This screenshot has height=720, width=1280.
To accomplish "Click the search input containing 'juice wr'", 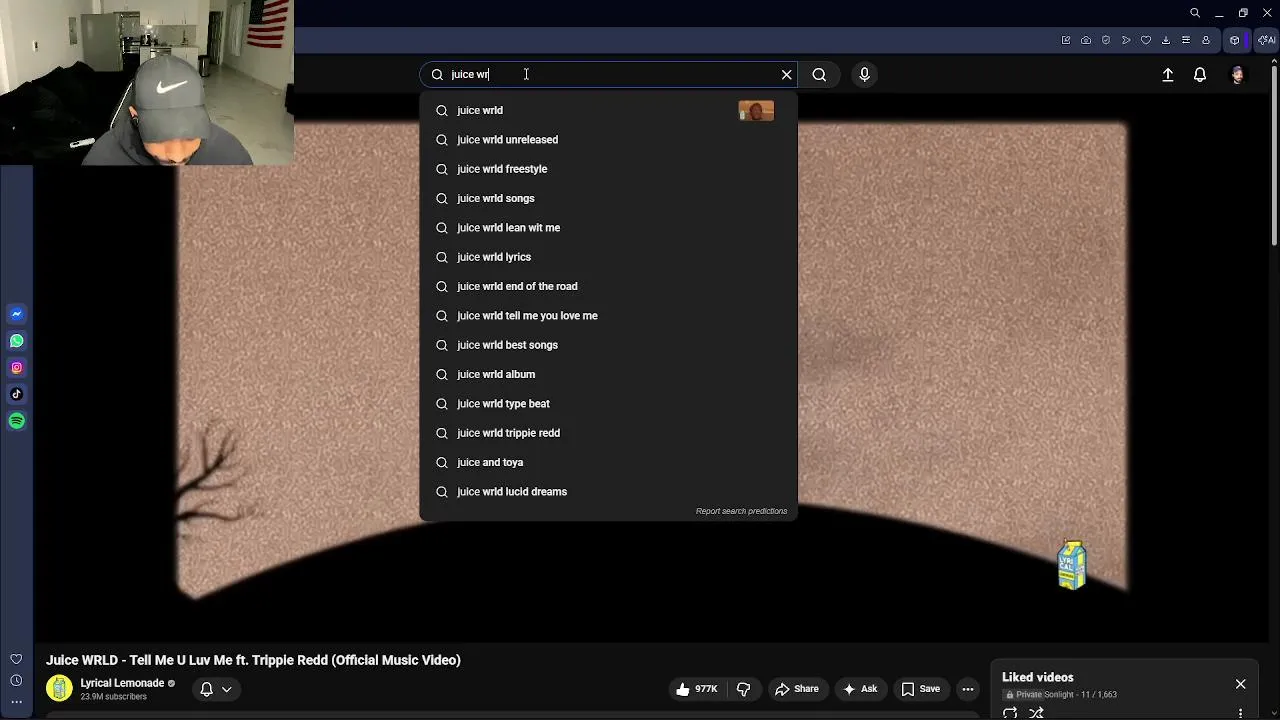I will tap(610, 75).
